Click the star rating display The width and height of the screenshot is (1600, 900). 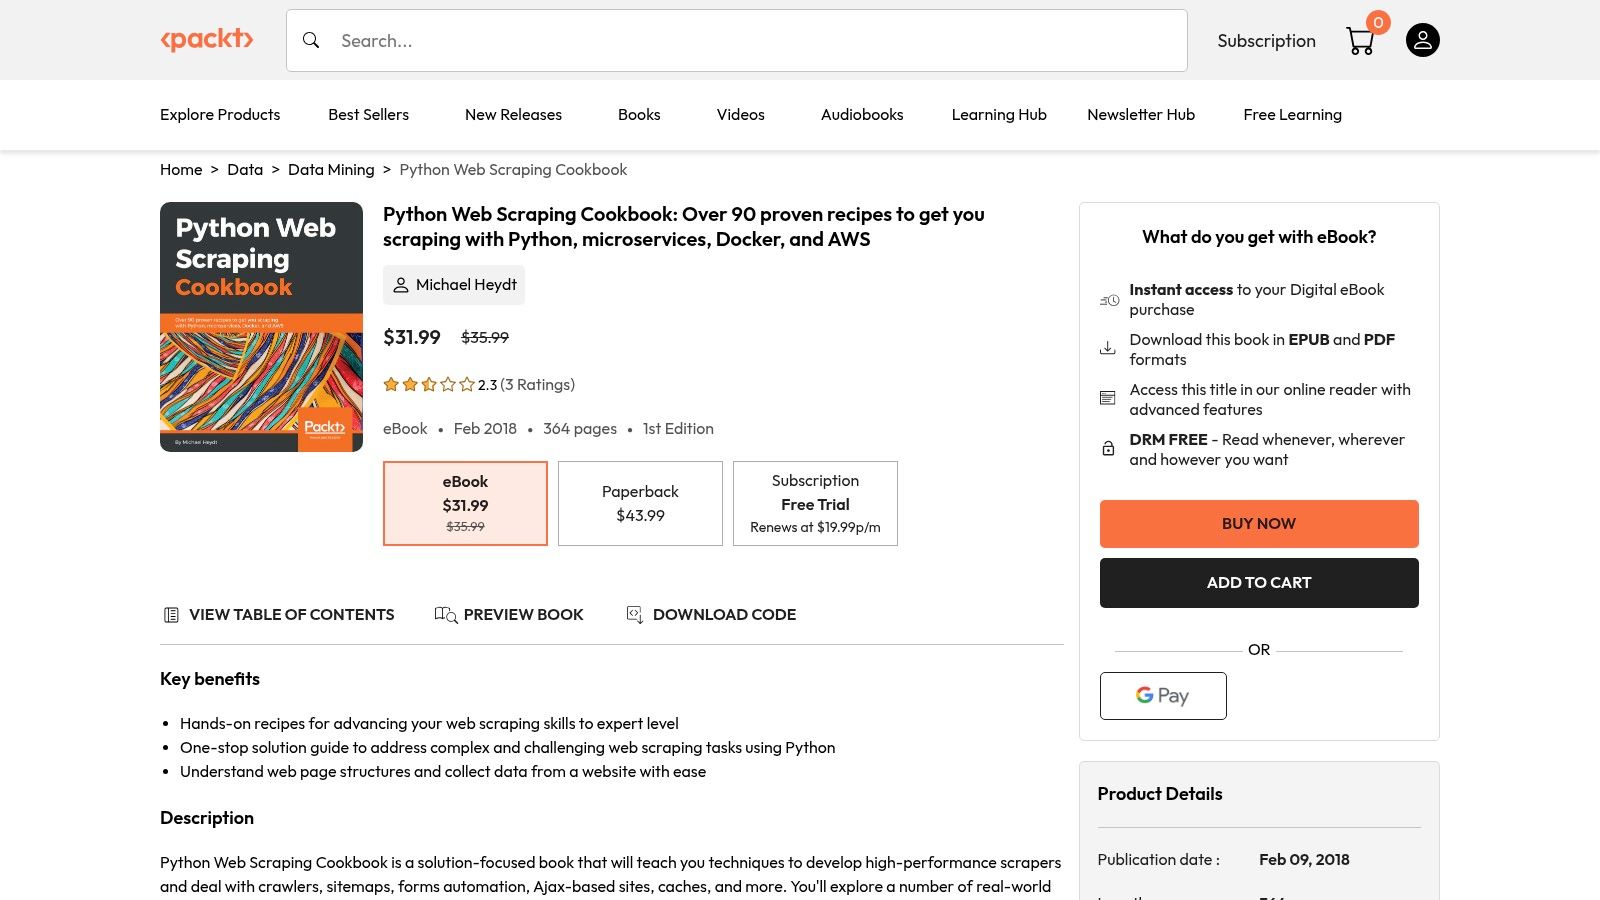point(429,385)
